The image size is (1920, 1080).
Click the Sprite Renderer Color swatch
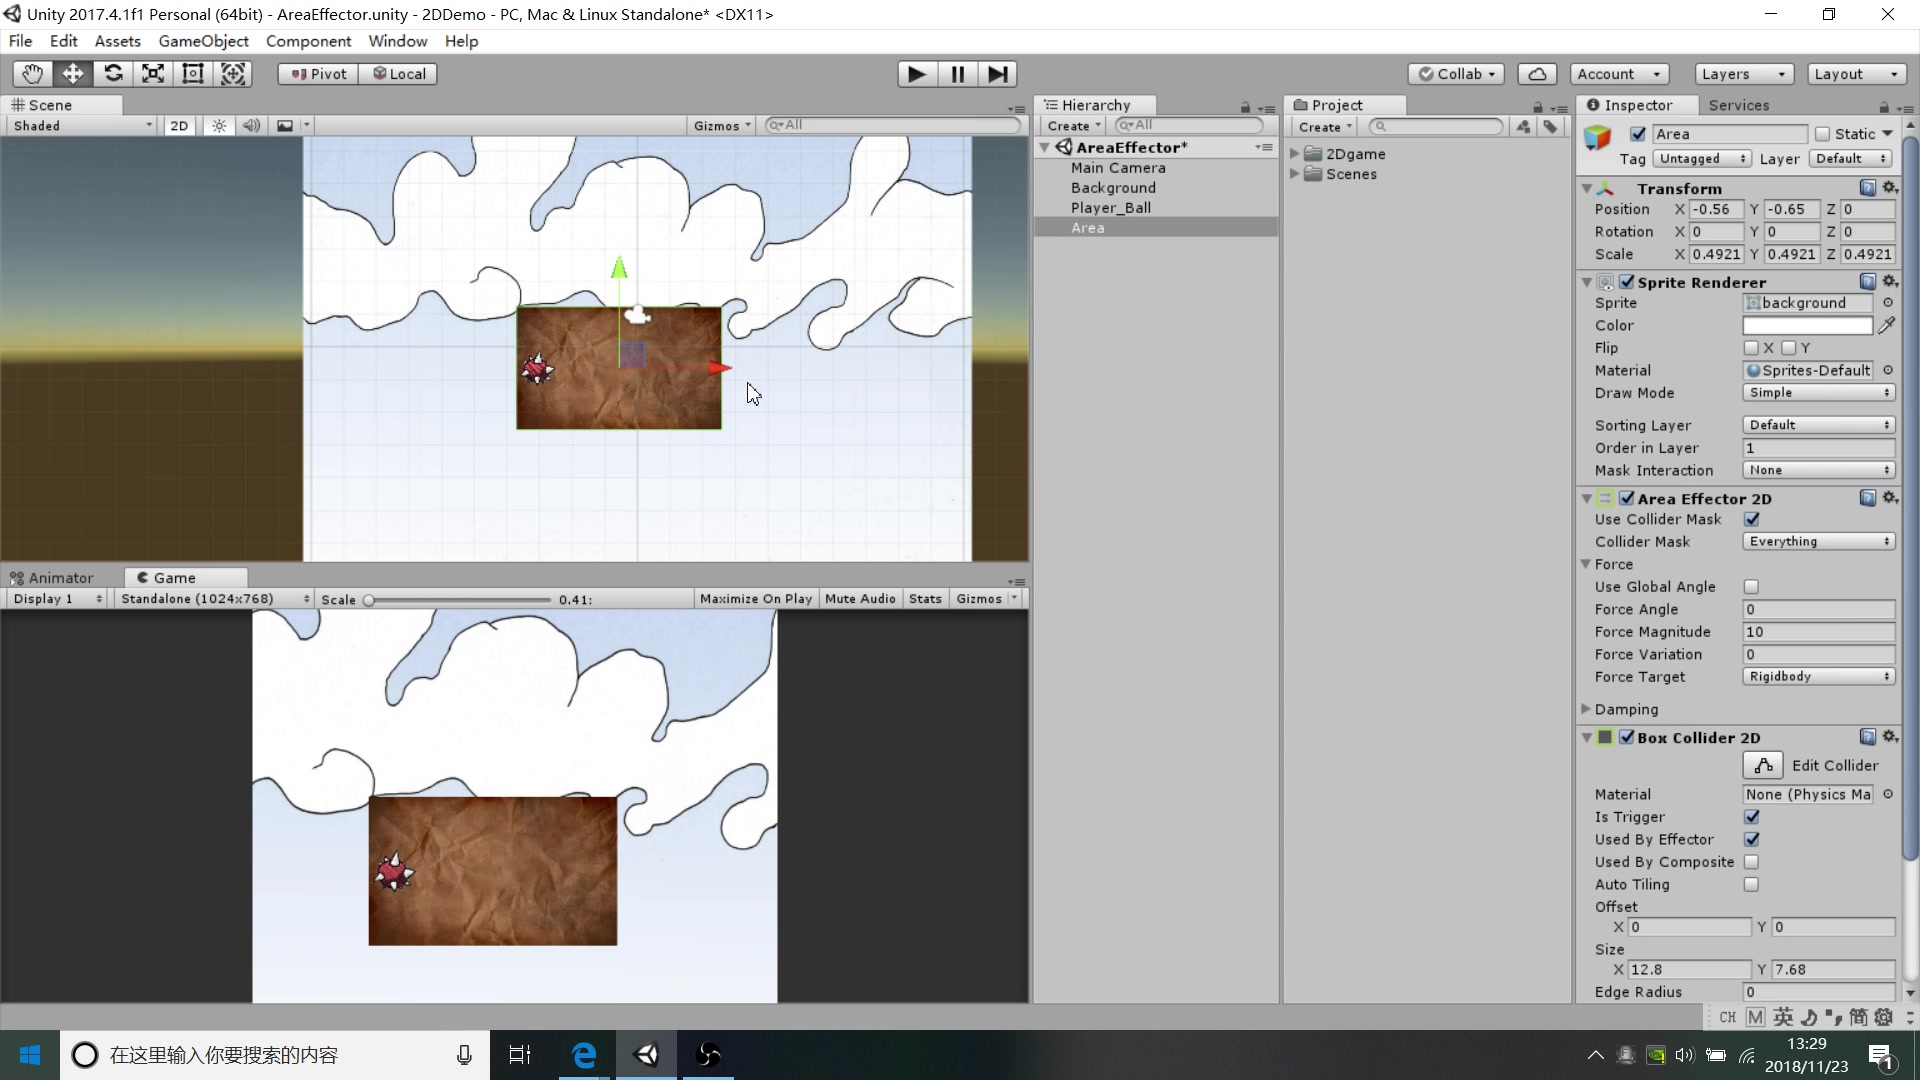click(x=1806, y=326)
